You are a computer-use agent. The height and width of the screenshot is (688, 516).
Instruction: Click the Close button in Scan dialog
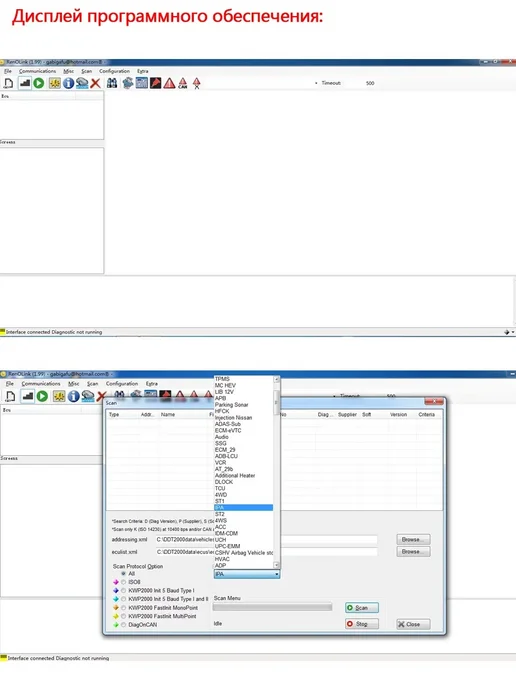click(x=413, y=624)
